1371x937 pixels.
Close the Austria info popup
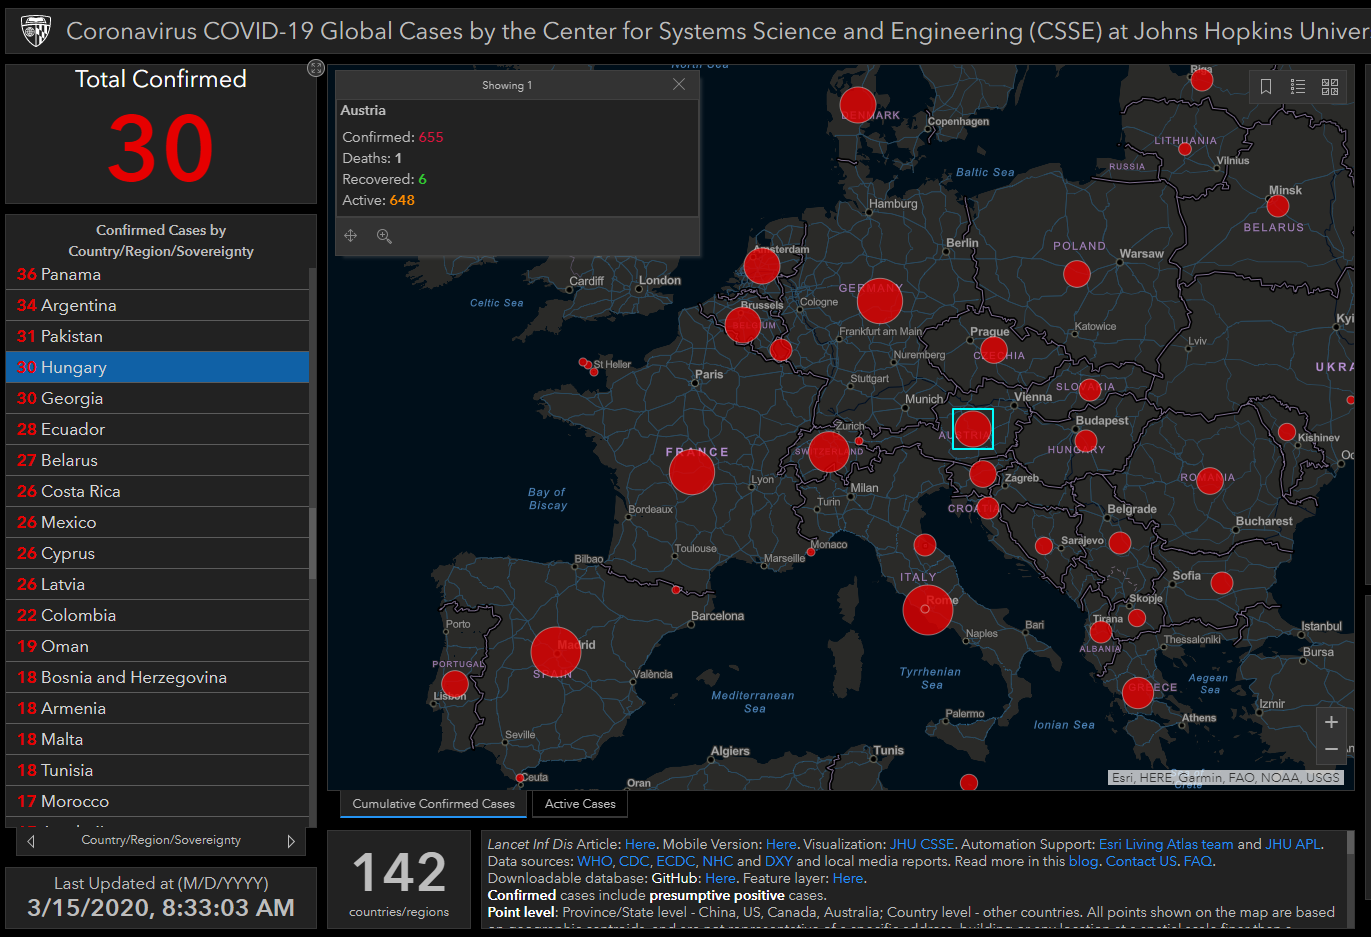(x=679, y=85)
